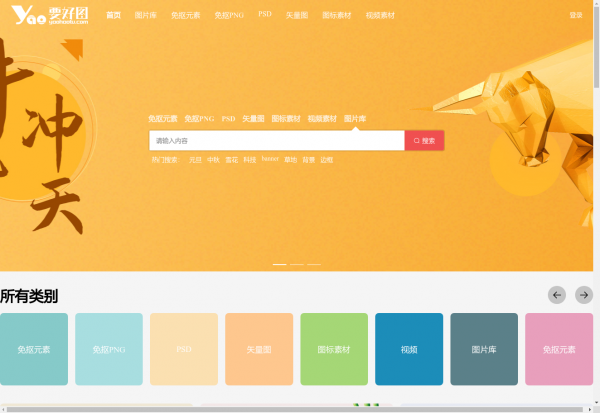Open 首页 in the top navigation
This screenshot has width=600, height=413.
point(114,16)
